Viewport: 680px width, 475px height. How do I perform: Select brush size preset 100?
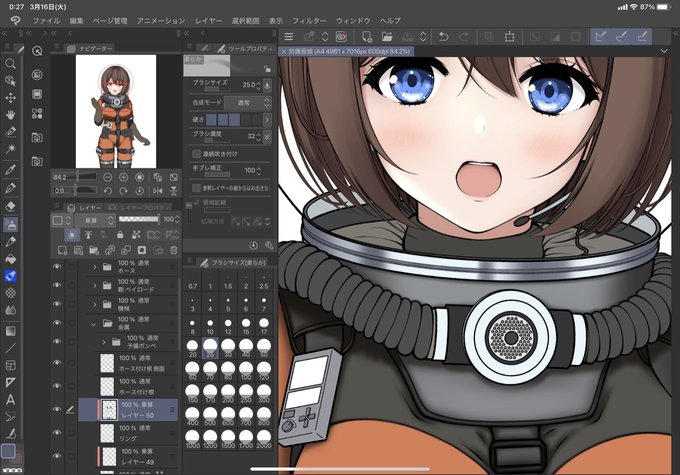246,371
